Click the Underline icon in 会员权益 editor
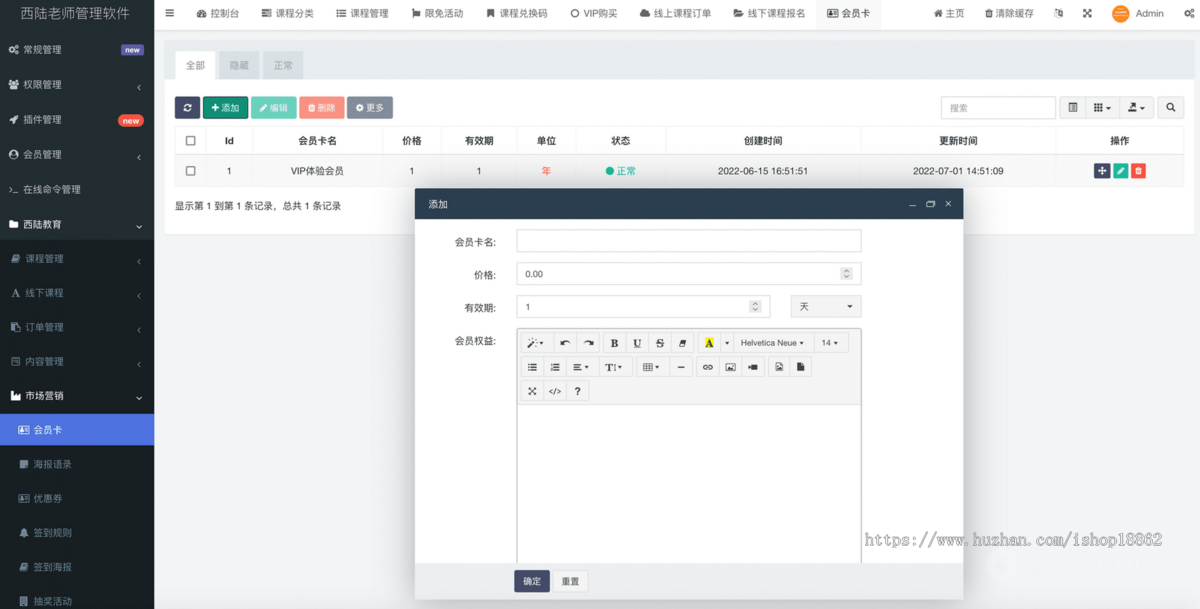1200x609 pixels. pos(637,342)
